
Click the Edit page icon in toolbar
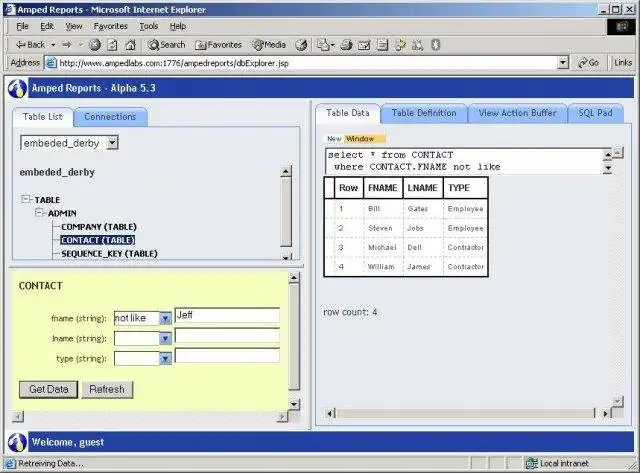coord(364,45)
